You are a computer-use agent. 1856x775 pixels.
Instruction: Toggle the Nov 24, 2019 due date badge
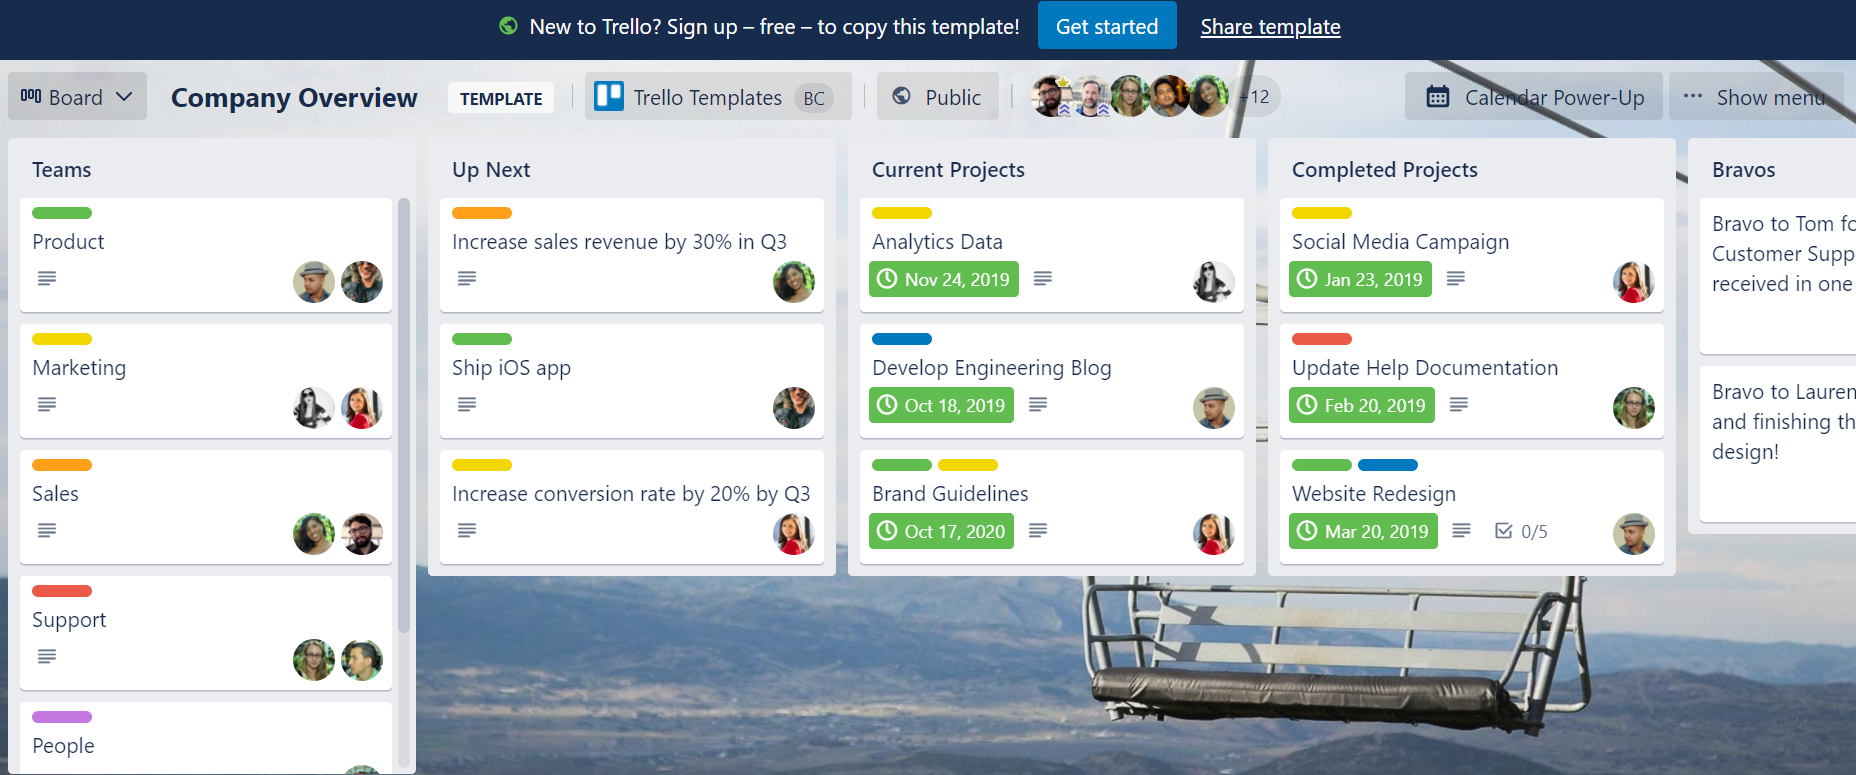[x=944, y=279]
